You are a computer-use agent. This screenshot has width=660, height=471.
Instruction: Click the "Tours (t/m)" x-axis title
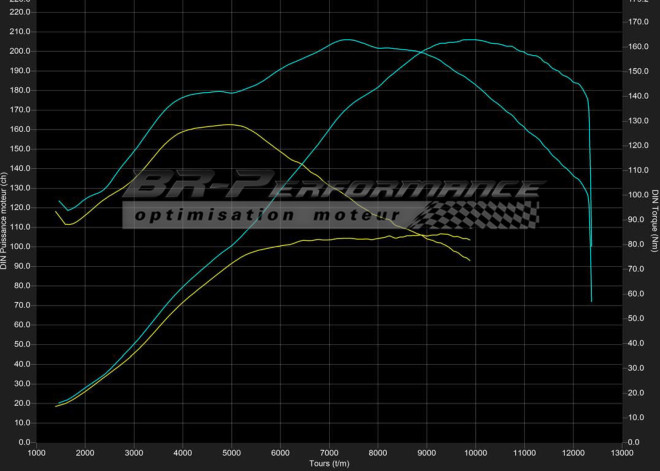click(x=329, y=463)
